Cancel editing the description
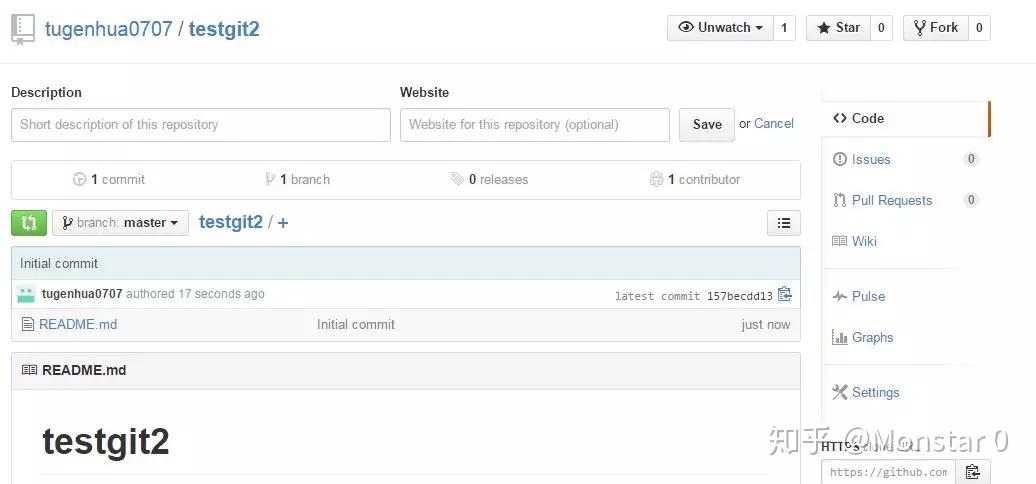The image size is (1036, 484). 774,123
